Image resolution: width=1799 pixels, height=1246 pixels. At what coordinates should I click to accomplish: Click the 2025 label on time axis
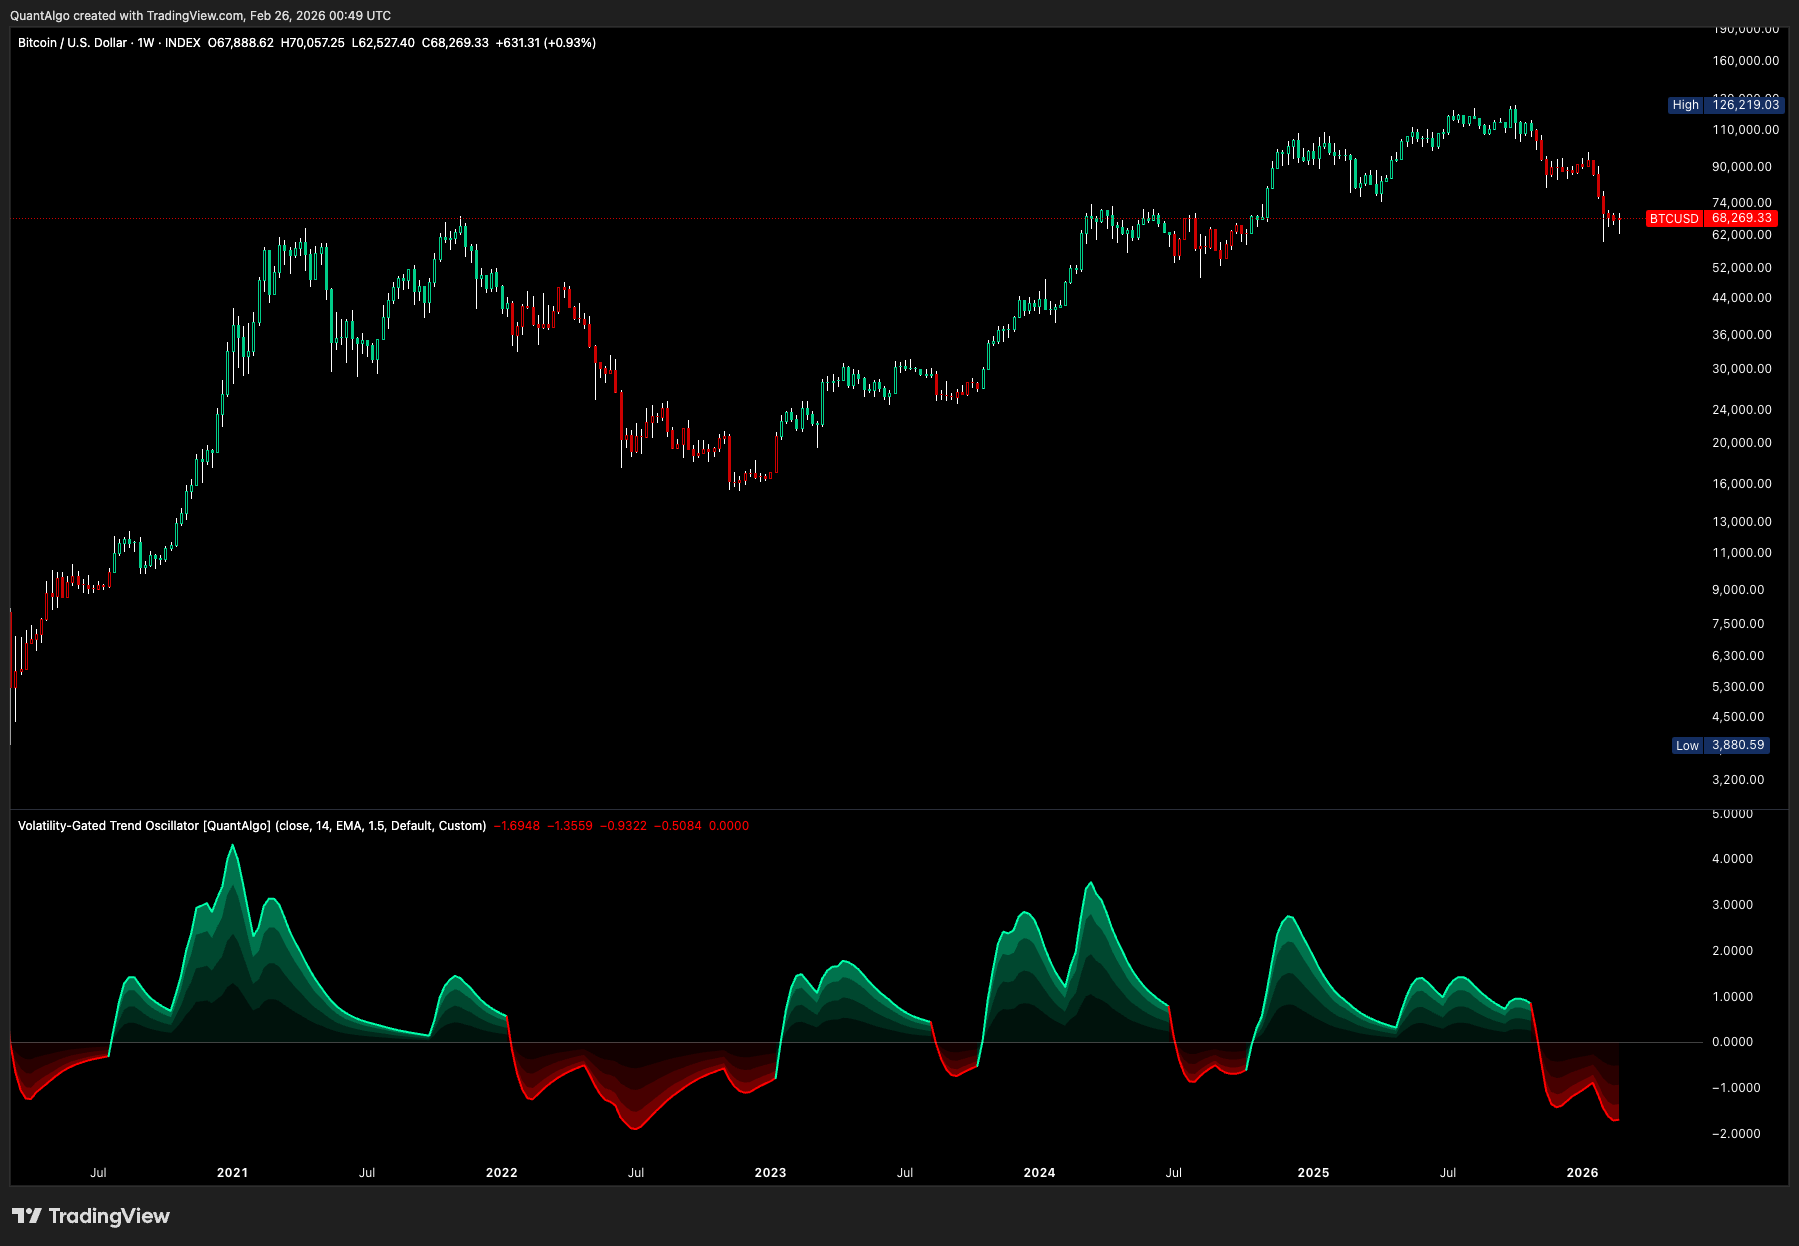[x=1313, y=1172]
